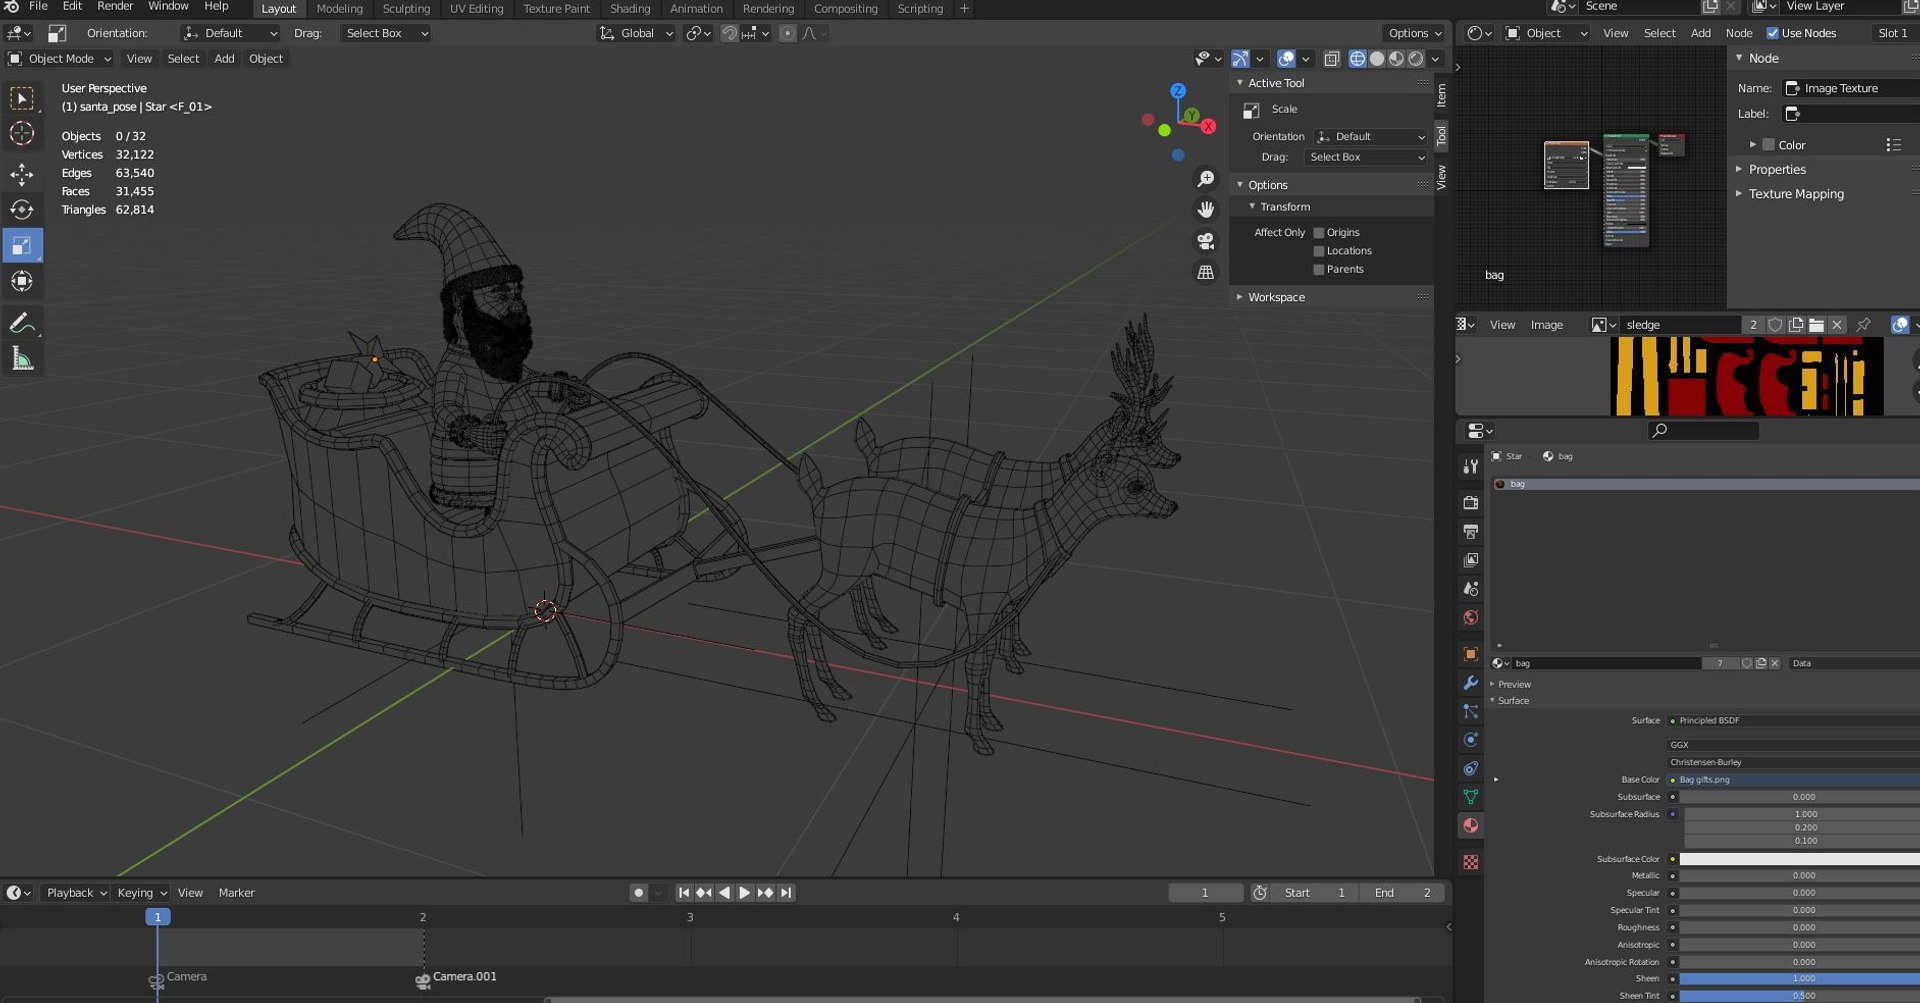Play the animation forward
1920x1003 pixels.
click(745, 893)
